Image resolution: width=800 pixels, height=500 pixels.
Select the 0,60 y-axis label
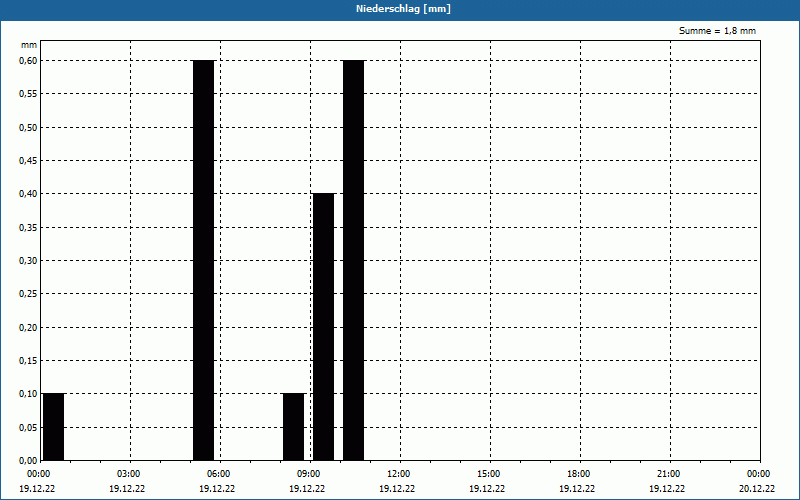(x=28, y=61)
